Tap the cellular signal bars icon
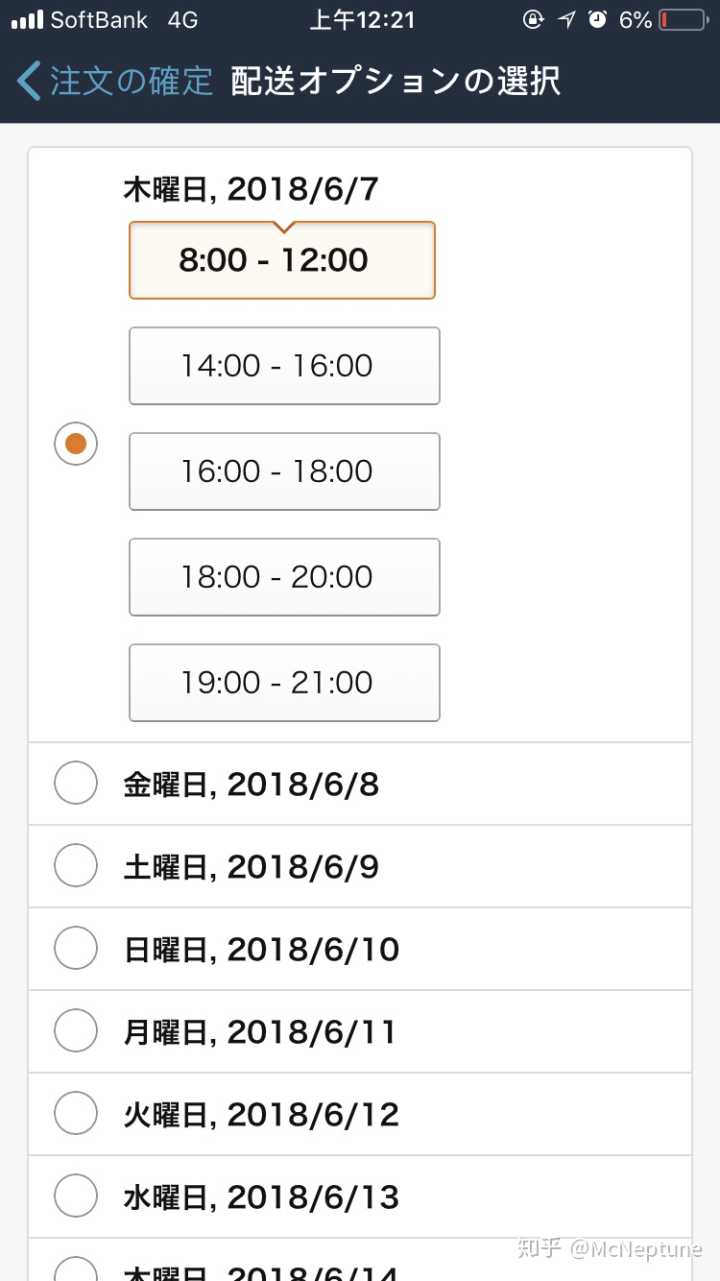The image size is (720, 1281). click(27, 20)
